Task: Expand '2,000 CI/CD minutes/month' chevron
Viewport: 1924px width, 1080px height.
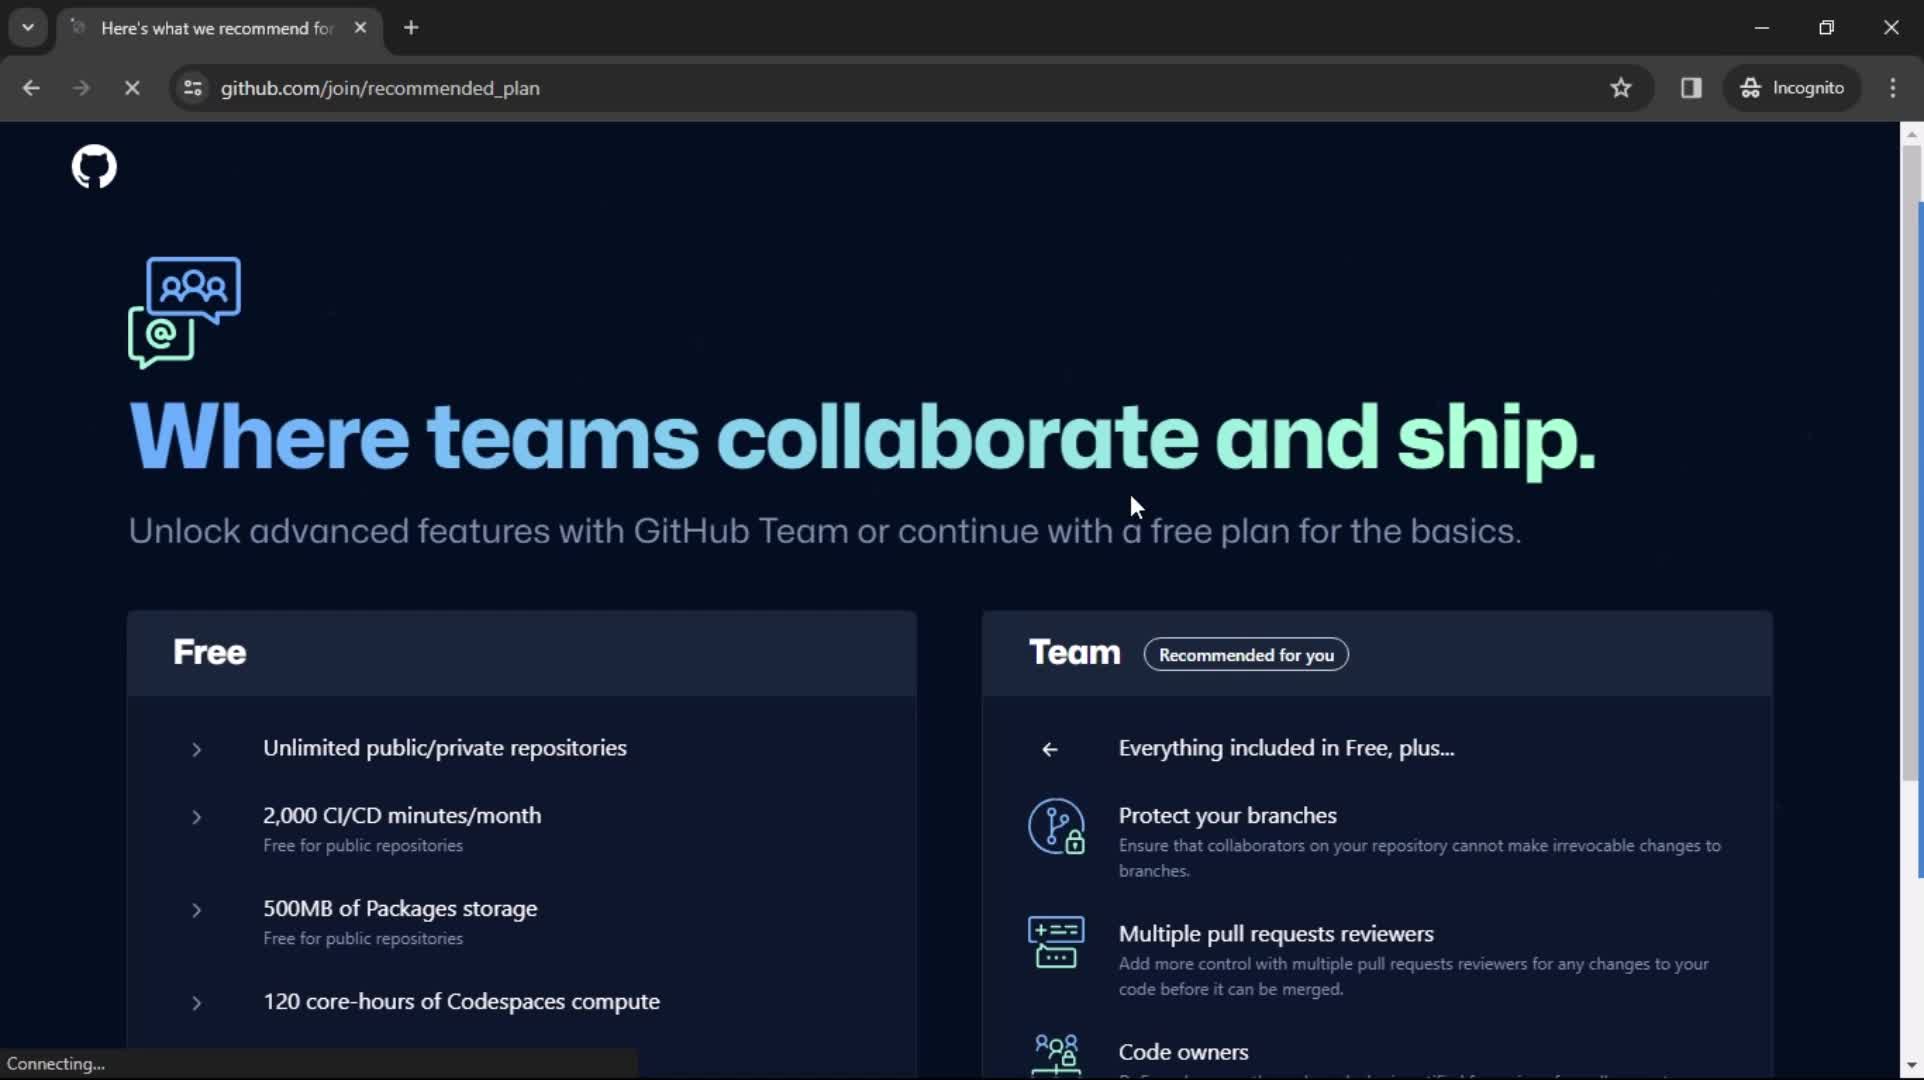Action: coord(197,817)
